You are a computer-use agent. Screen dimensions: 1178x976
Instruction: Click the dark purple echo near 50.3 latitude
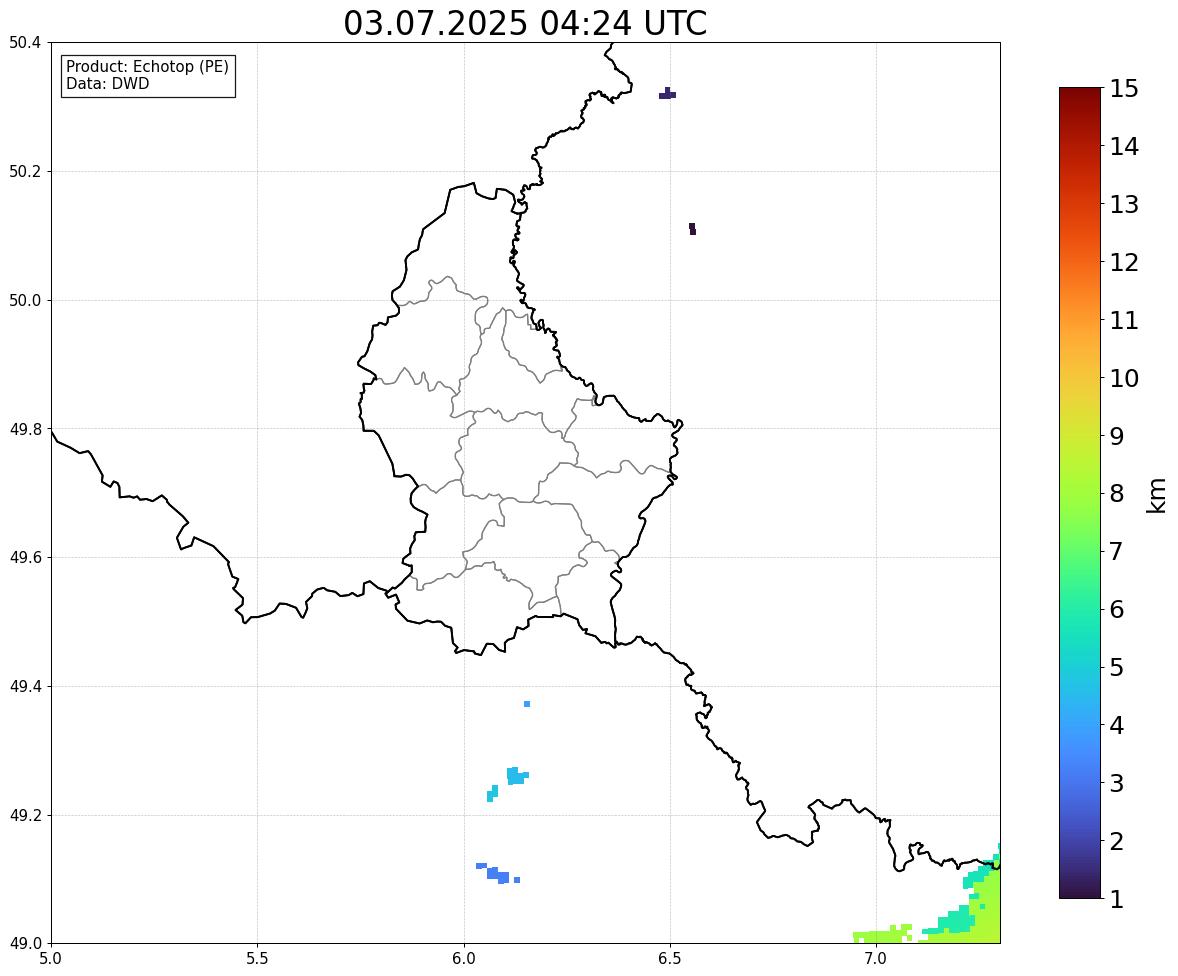(667, 94)
